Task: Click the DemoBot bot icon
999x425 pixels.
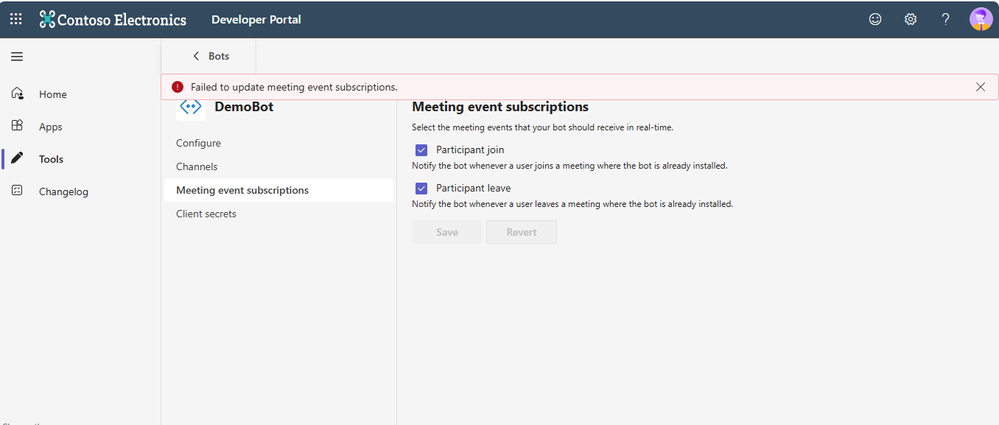Action: point(190,108)
